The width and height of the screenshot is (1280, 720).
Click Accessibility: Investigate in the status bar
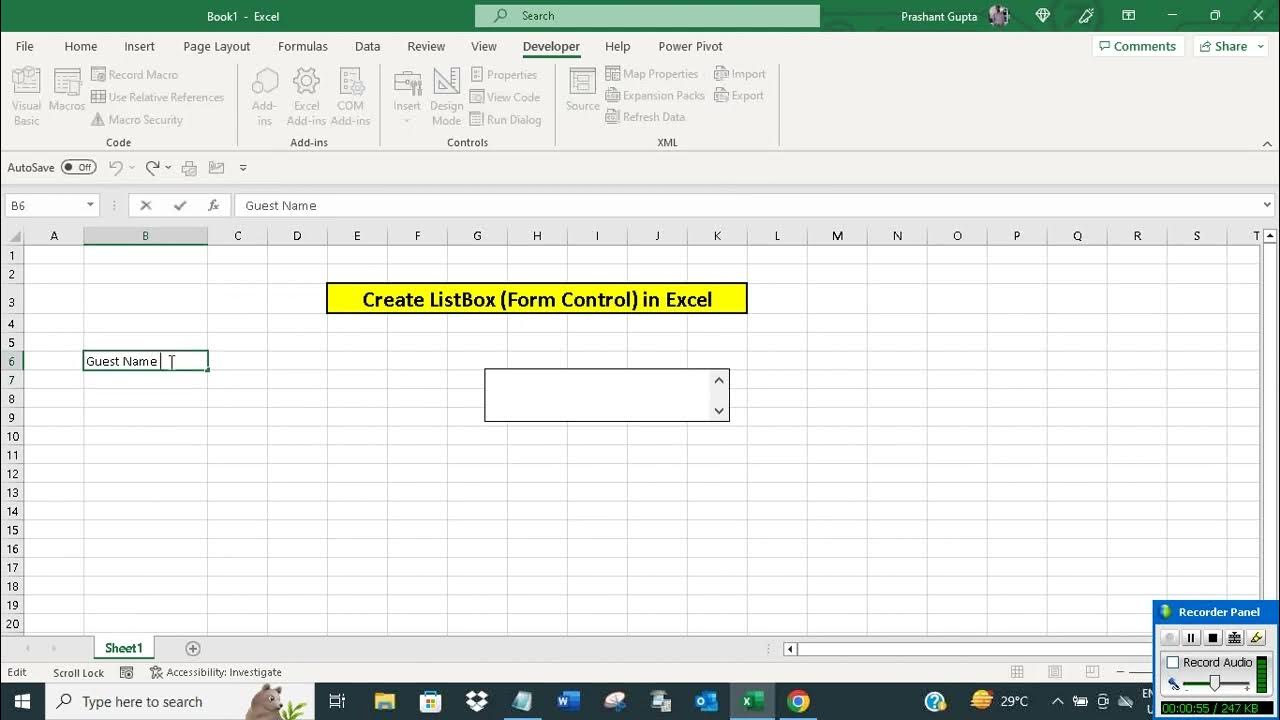[x=215, y=673]
